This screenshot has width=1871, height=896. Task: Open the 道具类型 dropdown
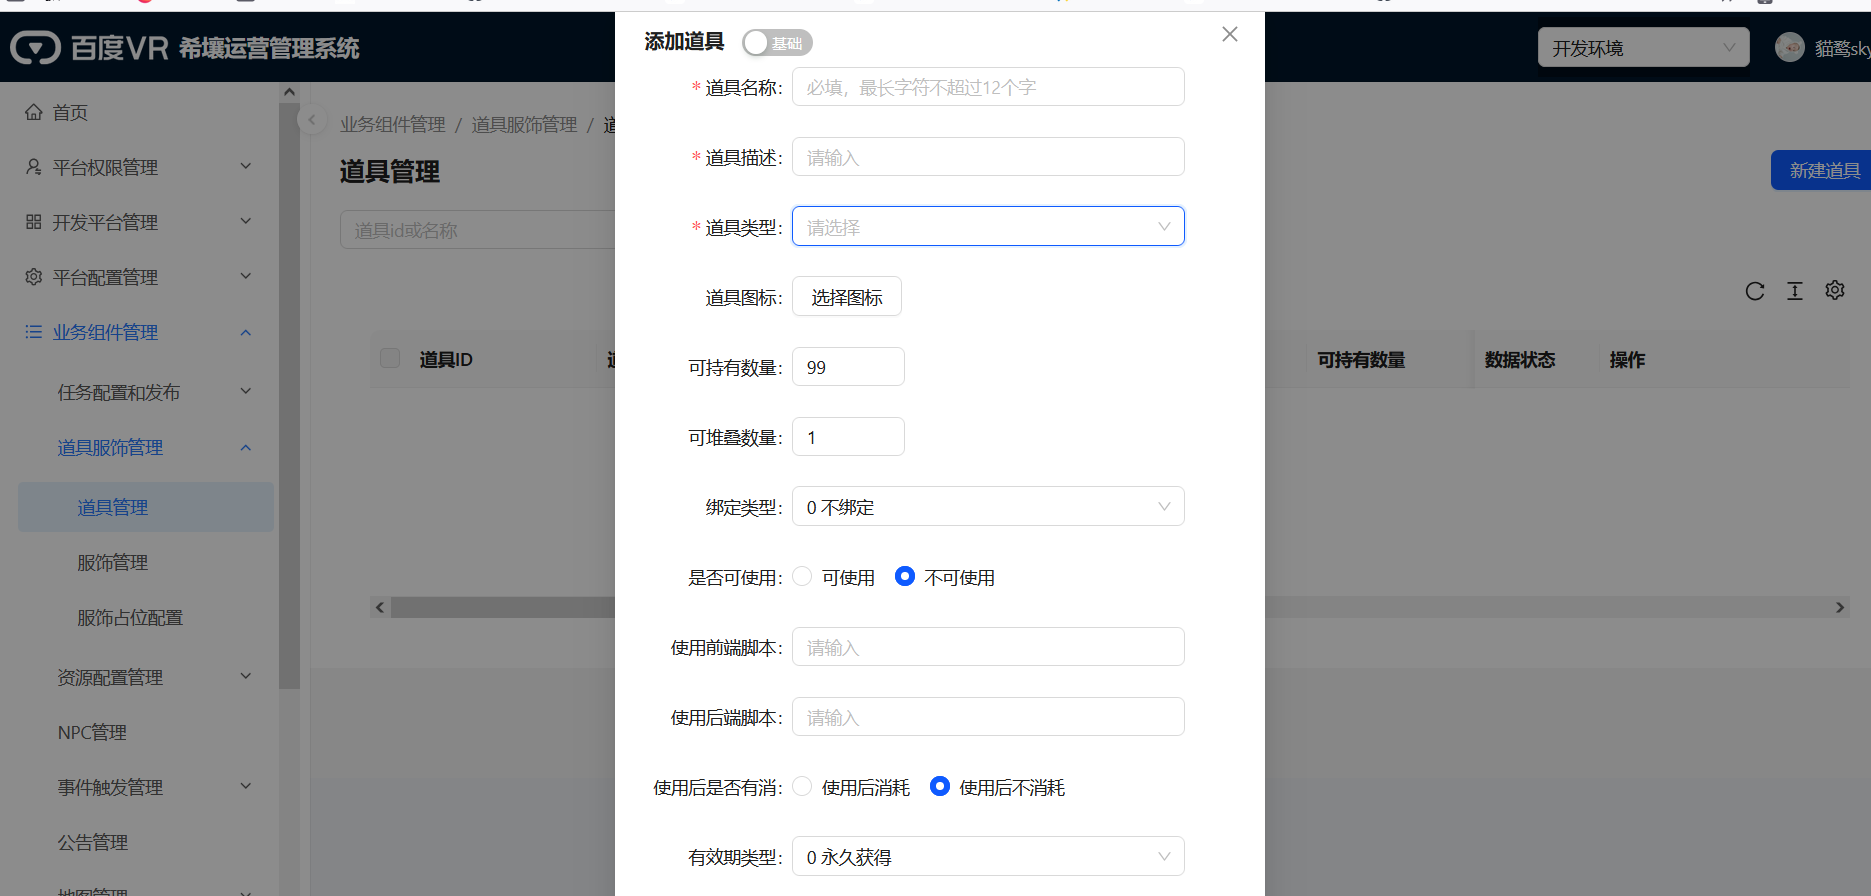pos(987,227)
